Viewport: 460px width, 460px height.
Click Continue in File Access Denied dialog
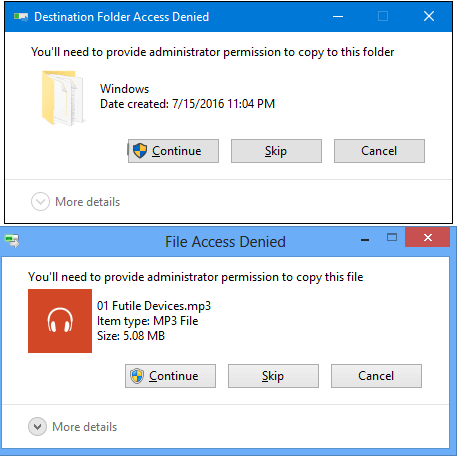(x=170, y=376)
